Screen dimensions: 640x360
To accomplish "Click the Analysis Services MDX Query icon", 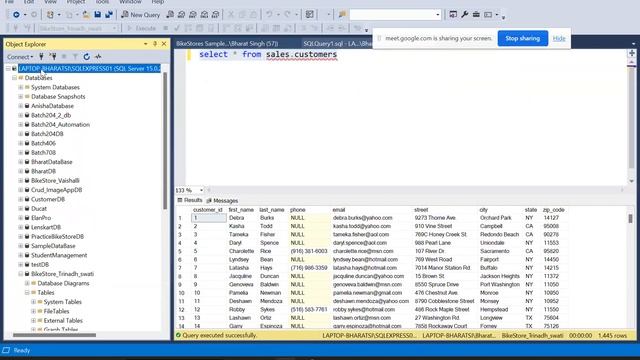I will pos(182,15).
